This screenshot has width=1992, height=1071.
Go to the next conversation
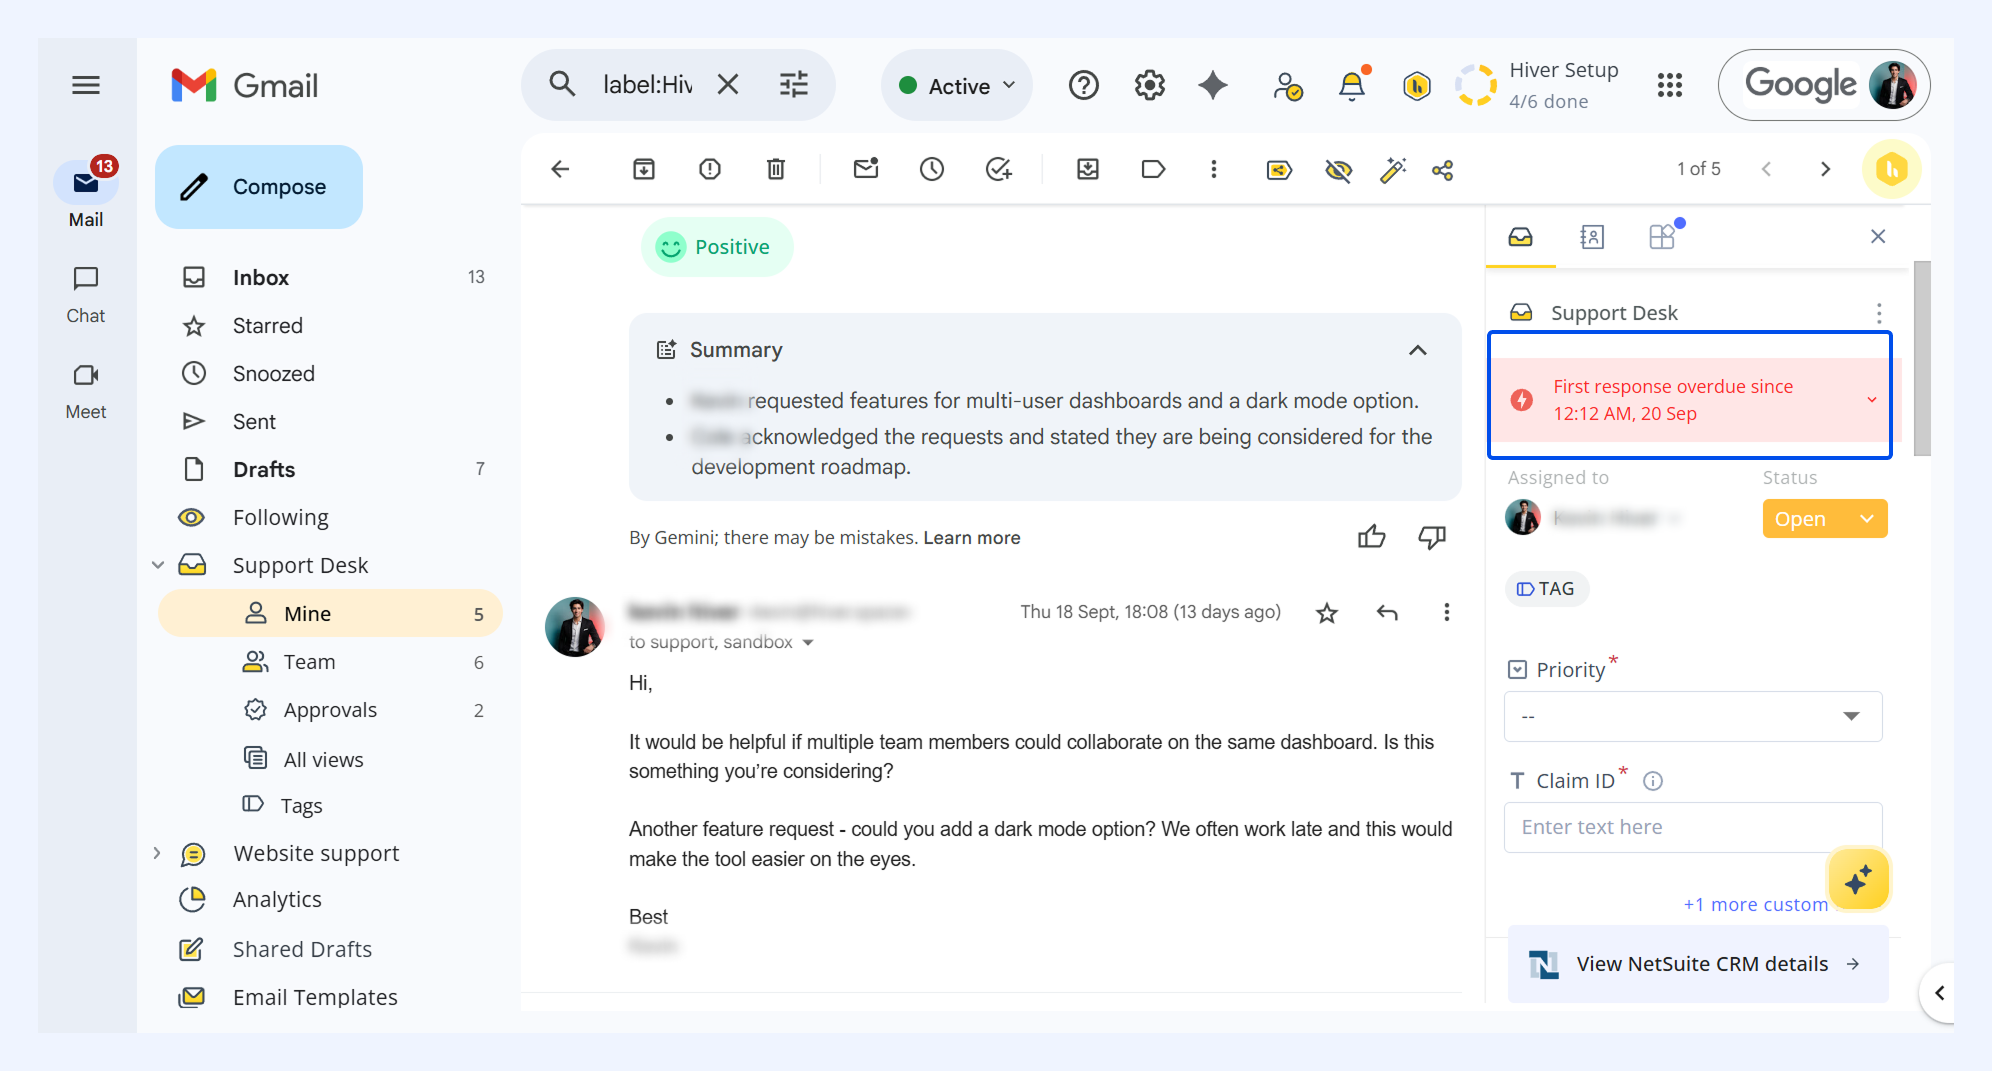(x=1825, y=169)
